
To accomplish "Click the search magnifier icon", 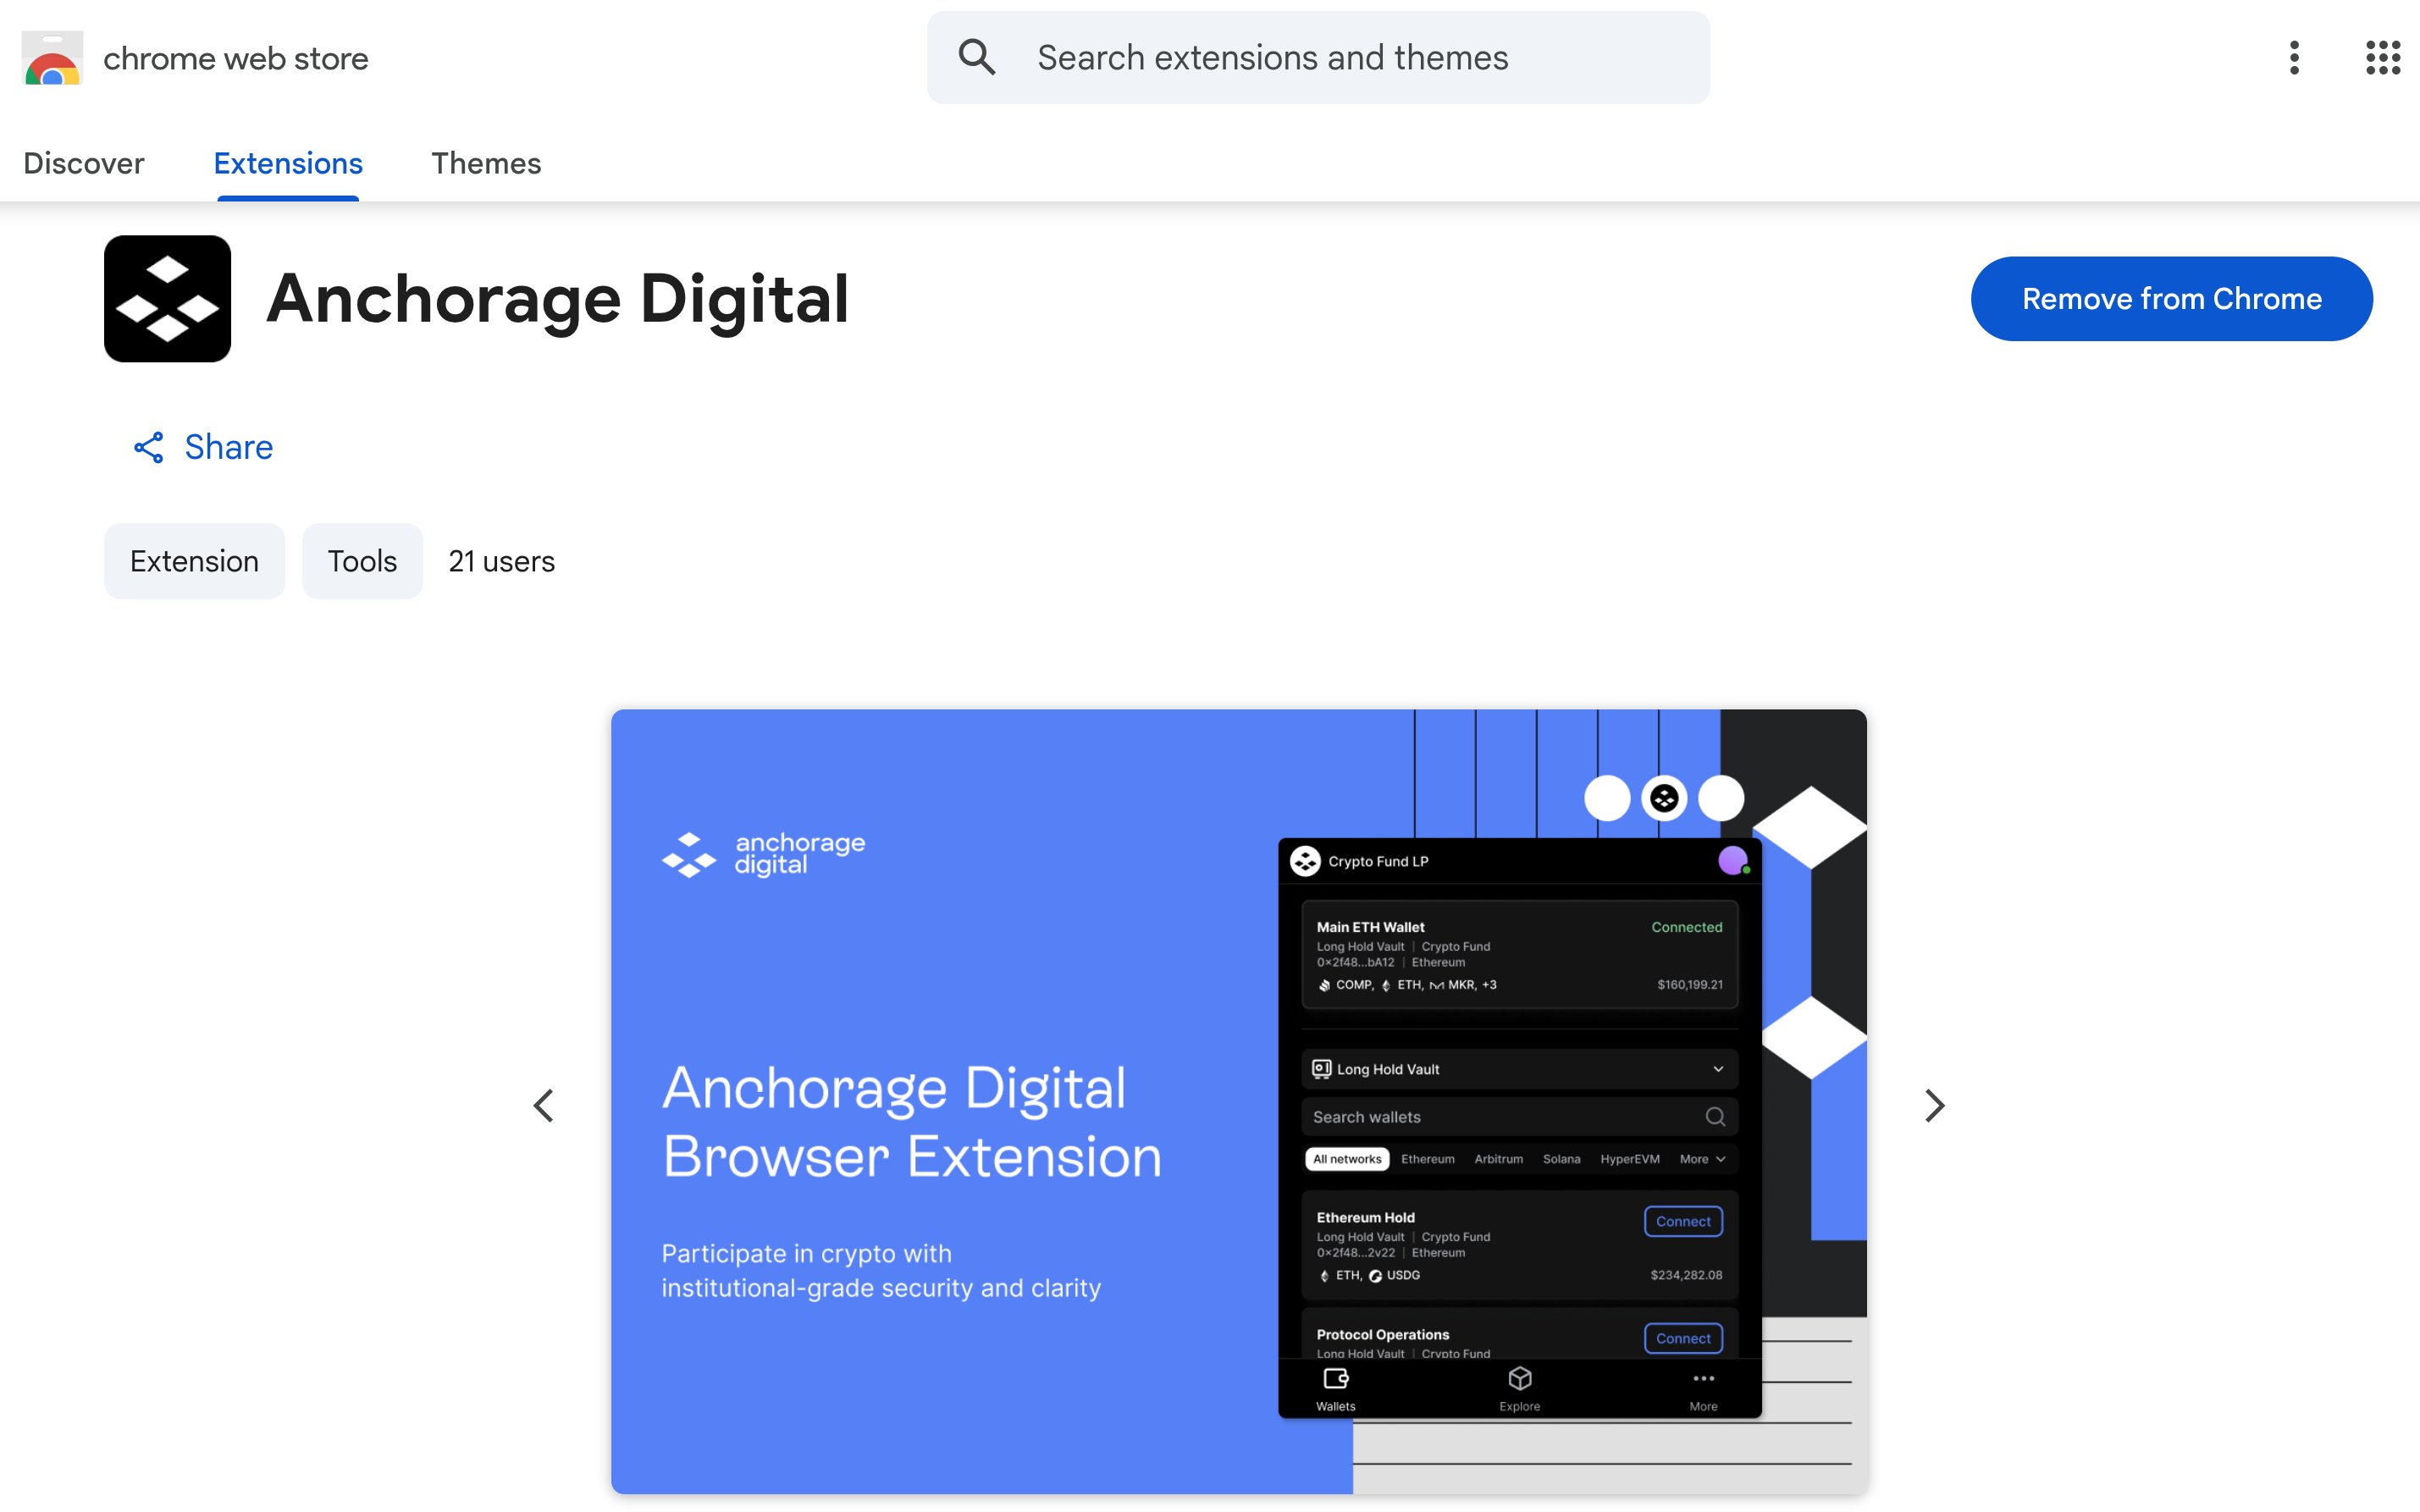I will (x=976, y=57).
